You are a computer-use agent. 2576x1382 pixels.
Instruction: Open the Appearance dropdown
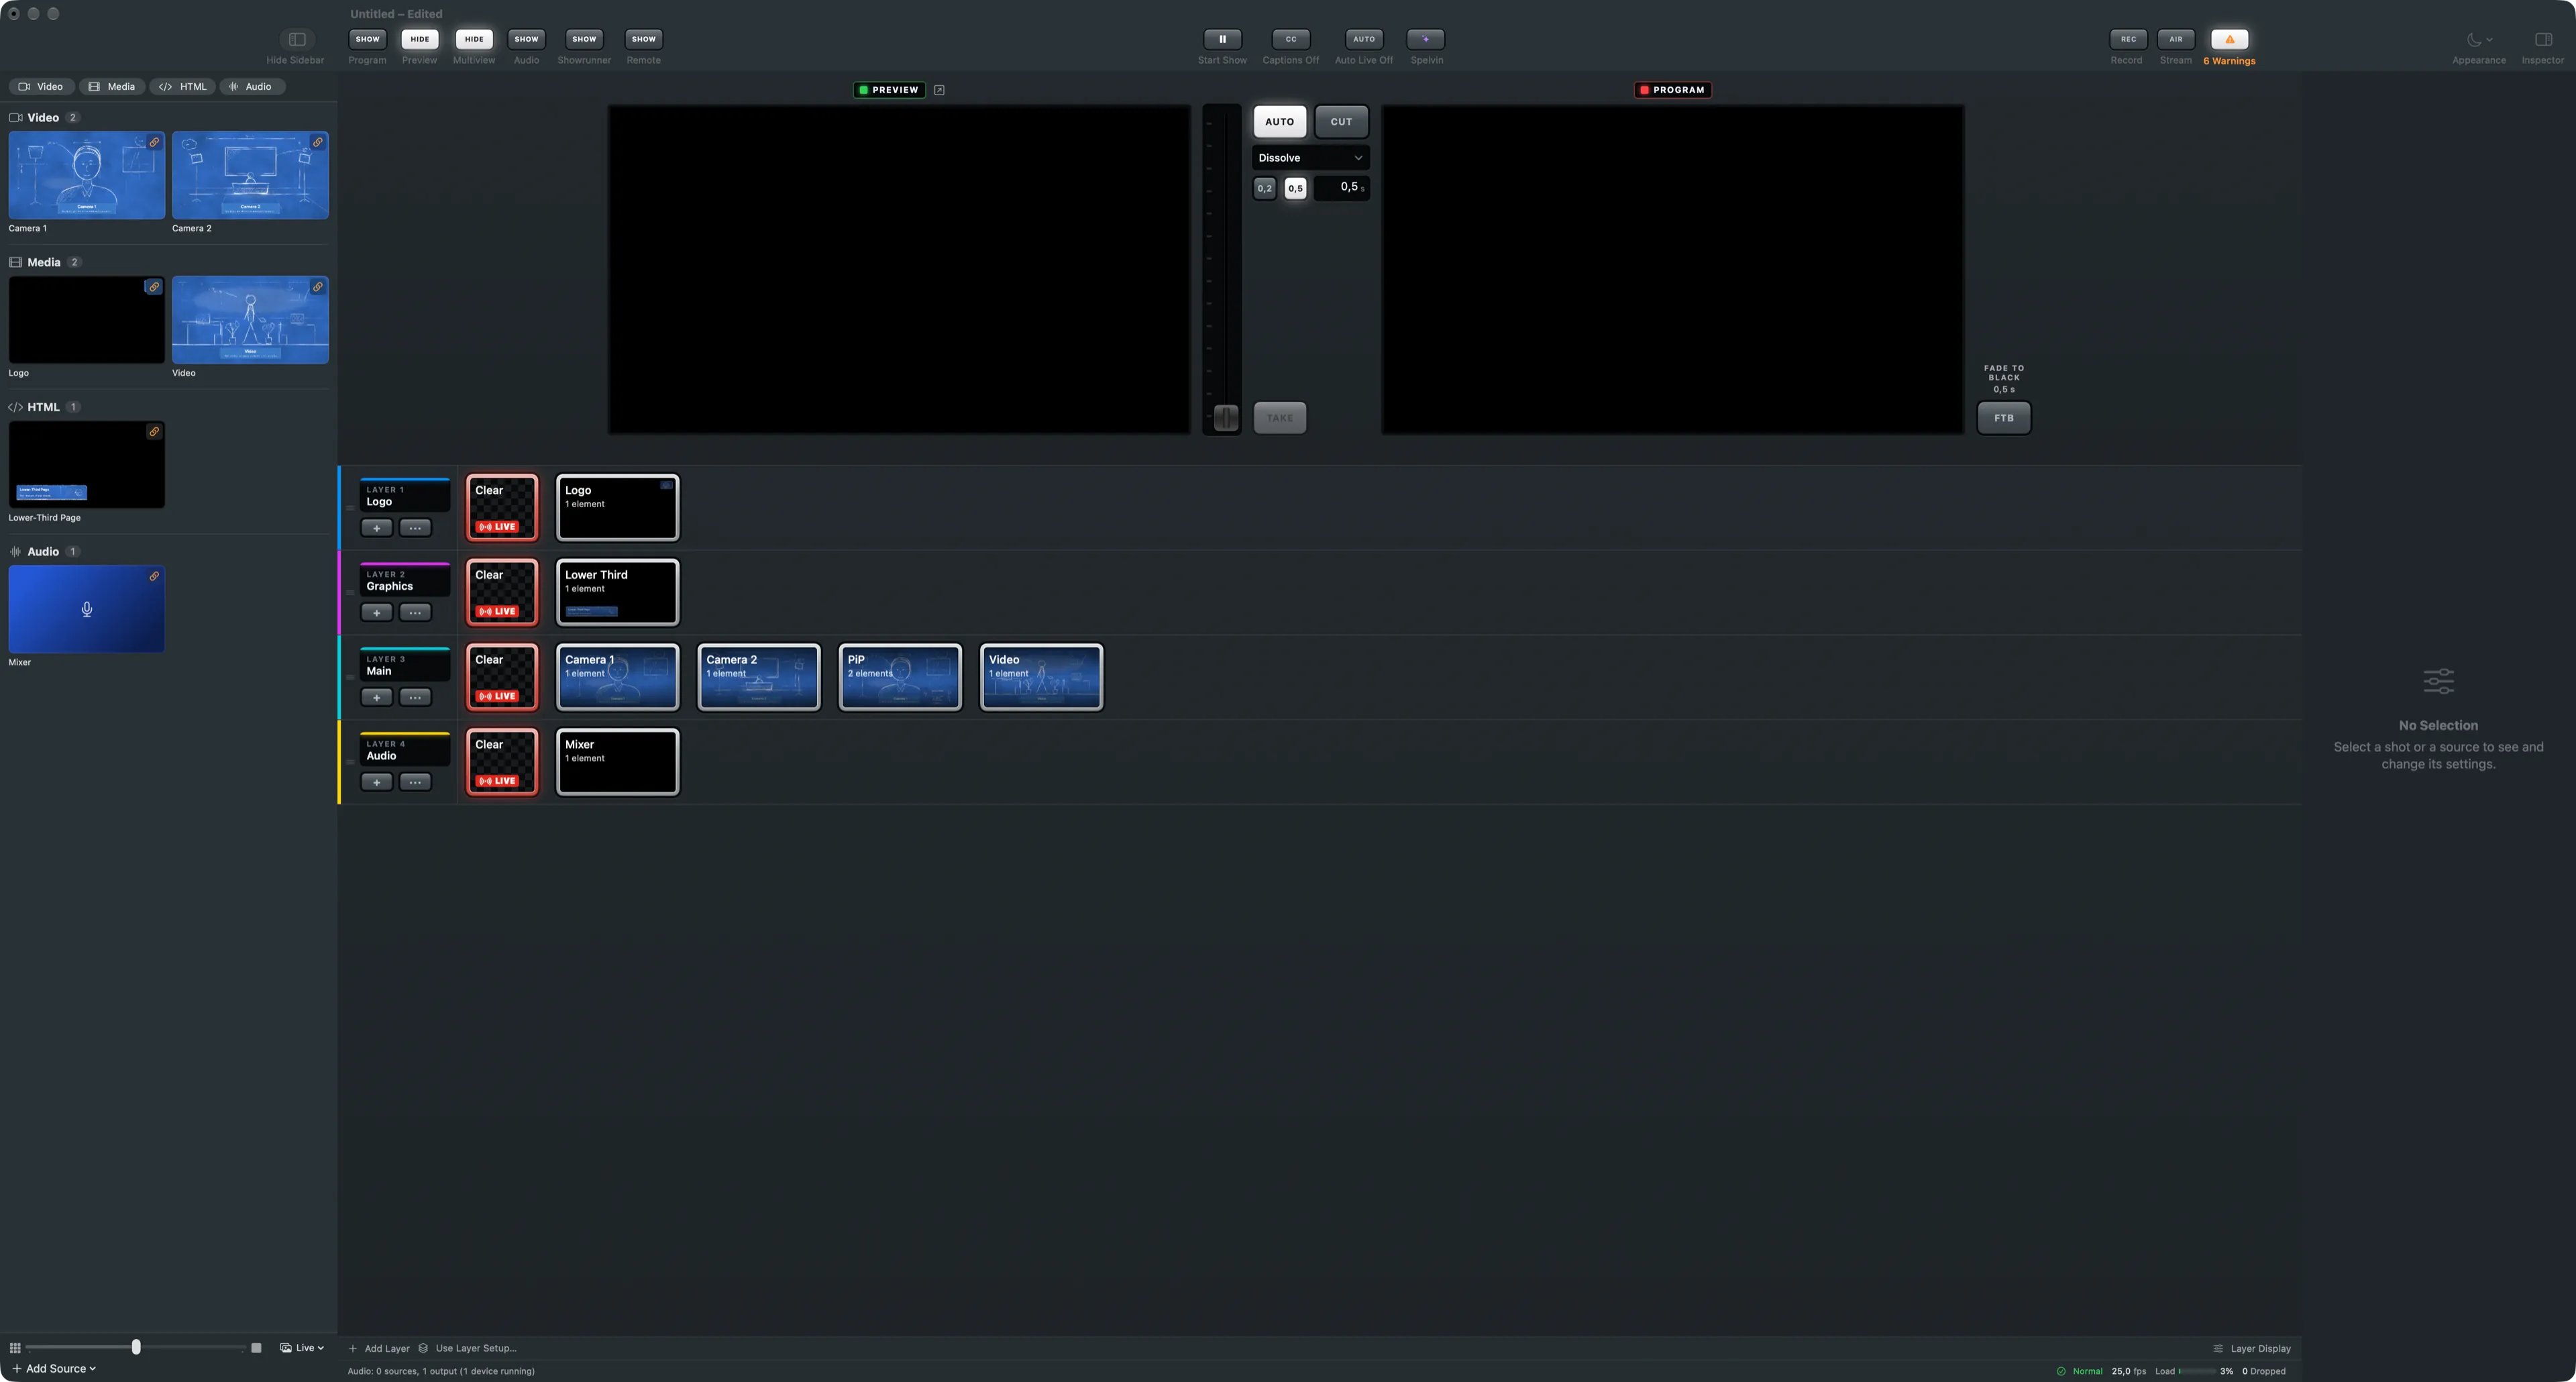2479,39
